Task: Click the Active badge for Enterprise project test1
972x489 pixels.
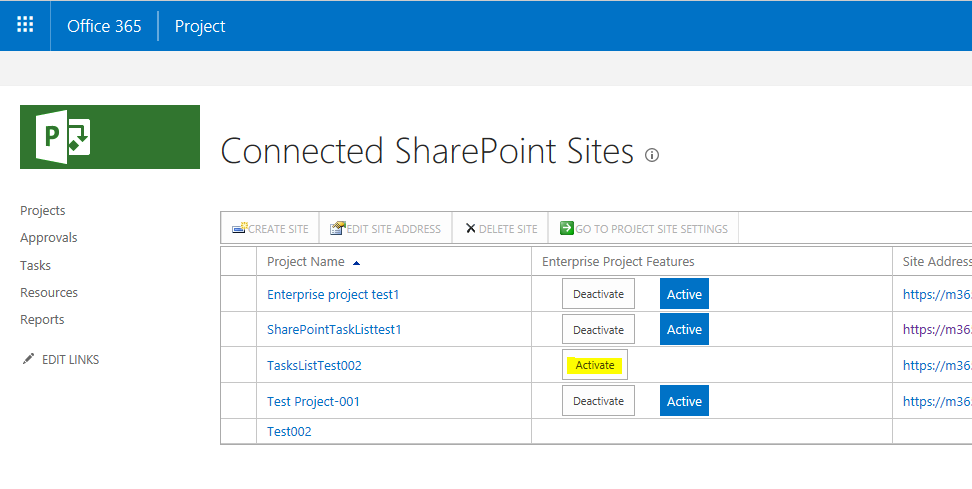Action: click(x=684, y=294)
